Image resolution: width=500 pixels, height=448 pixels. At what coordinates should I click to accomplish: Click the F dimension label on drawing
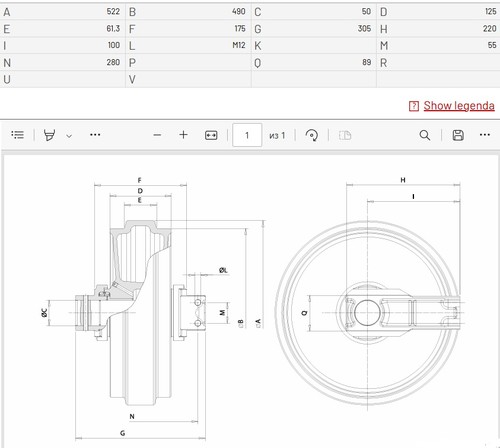139,180
